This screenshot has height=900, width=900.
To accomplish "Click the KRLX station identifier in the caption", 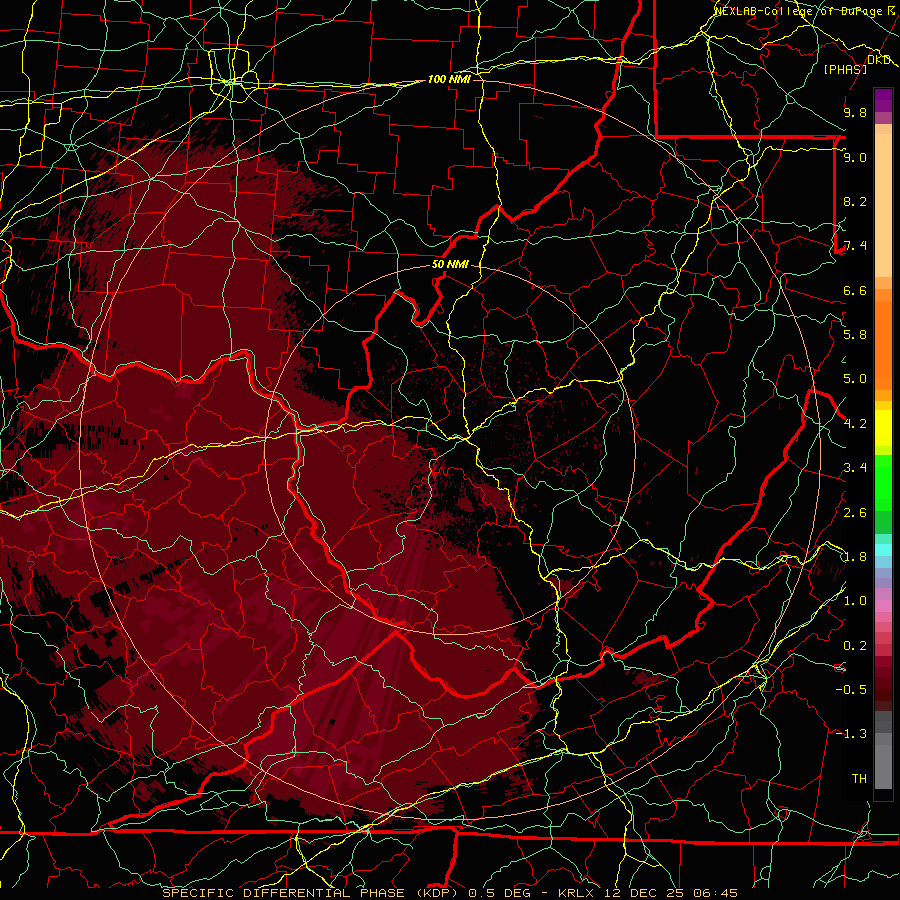I will [577, 893].
